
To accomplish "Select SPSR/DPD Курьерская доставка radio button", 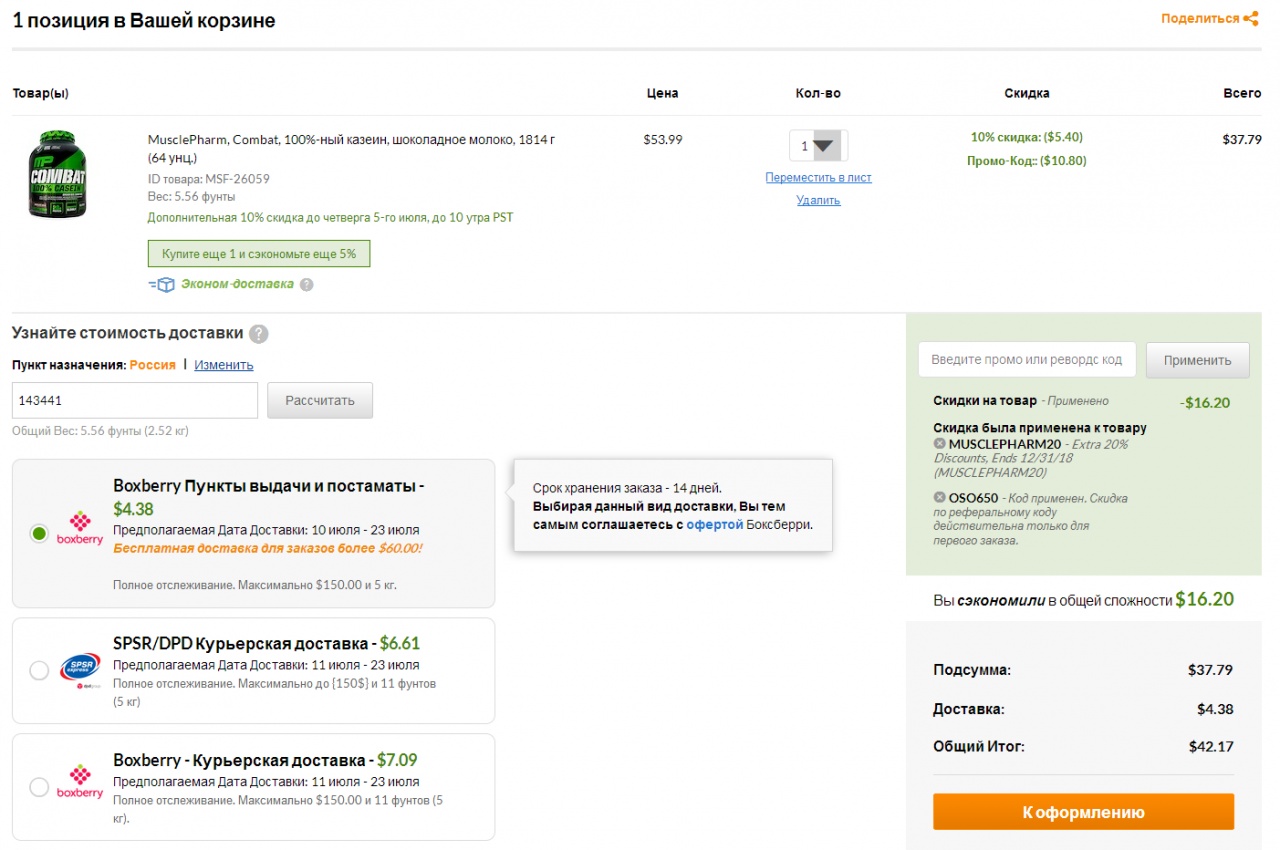I will pos(39,670).
